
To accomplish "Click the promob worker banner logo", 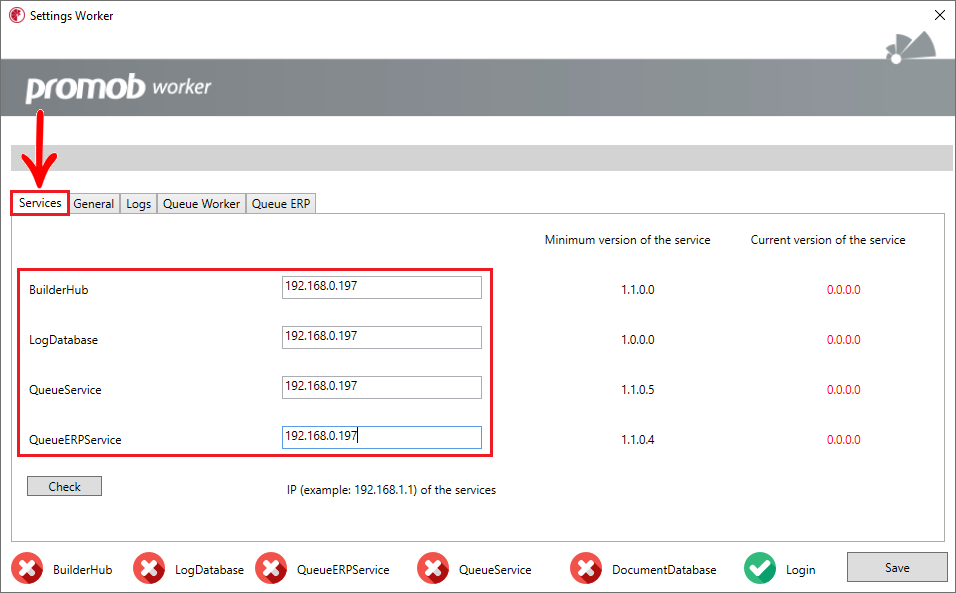I will click(118, 88).
